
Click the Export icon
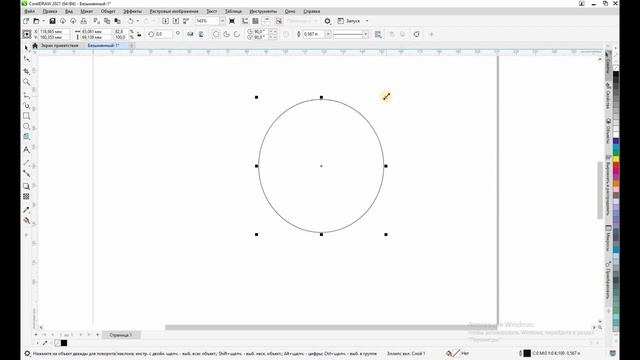coord(176,21)
